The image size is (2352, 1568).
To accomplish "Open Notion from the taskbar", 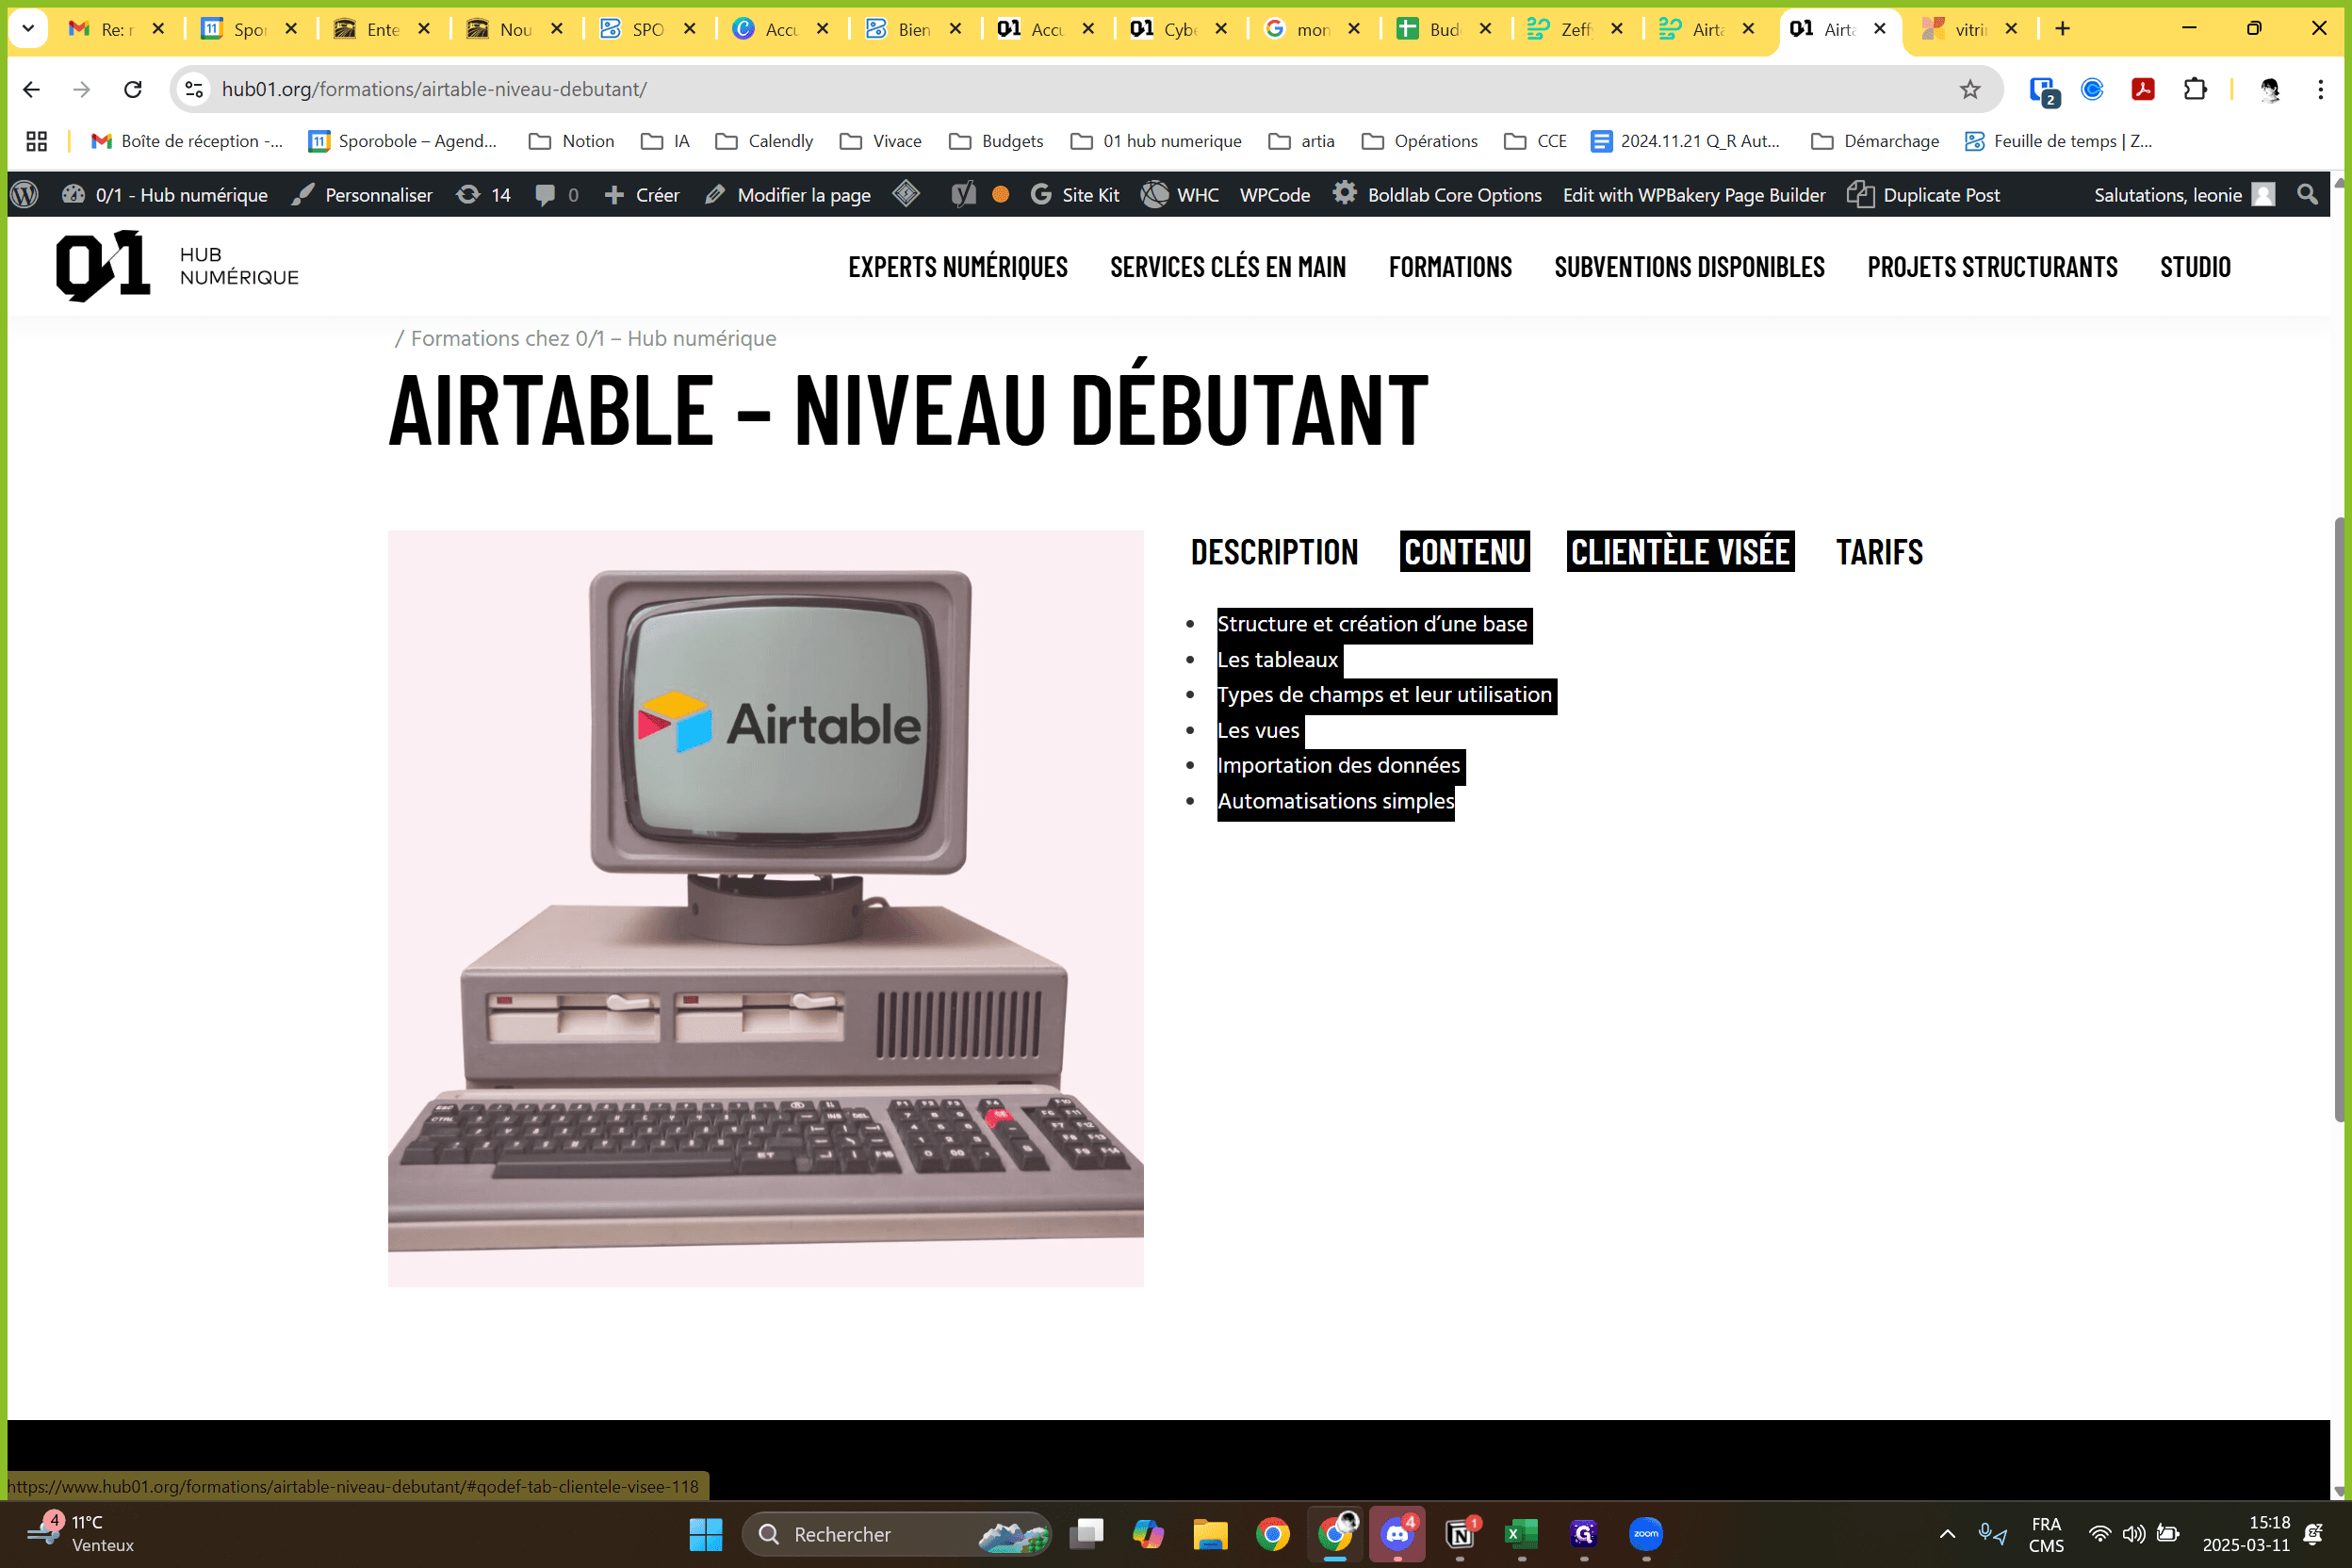I will point(1460,1534).
